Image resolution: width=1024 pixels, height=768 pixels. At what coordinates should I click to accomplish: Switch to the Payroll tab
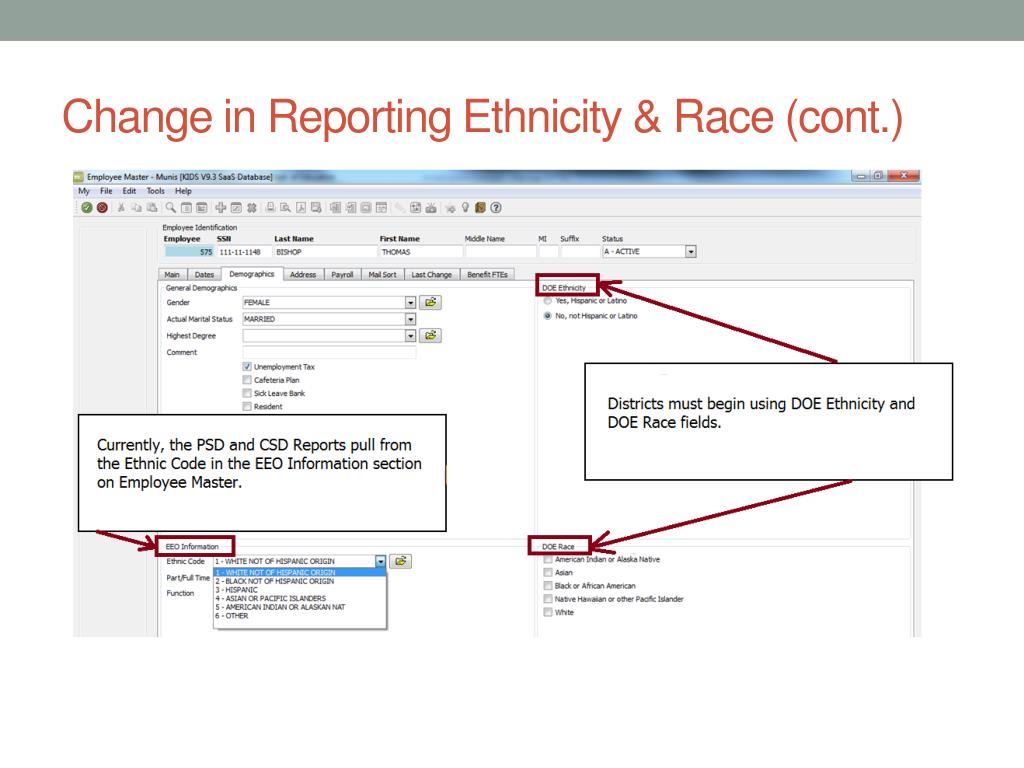[342, 275]
